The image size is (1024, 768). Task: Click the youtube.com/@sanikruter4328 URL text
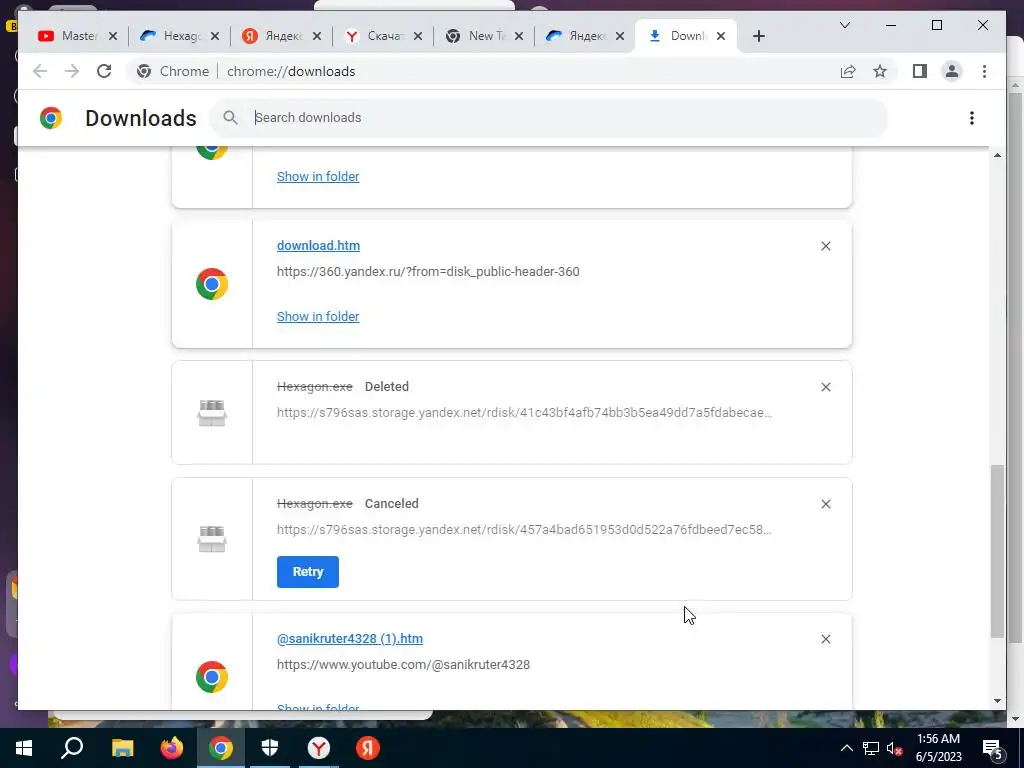click(x=403, y=665)
